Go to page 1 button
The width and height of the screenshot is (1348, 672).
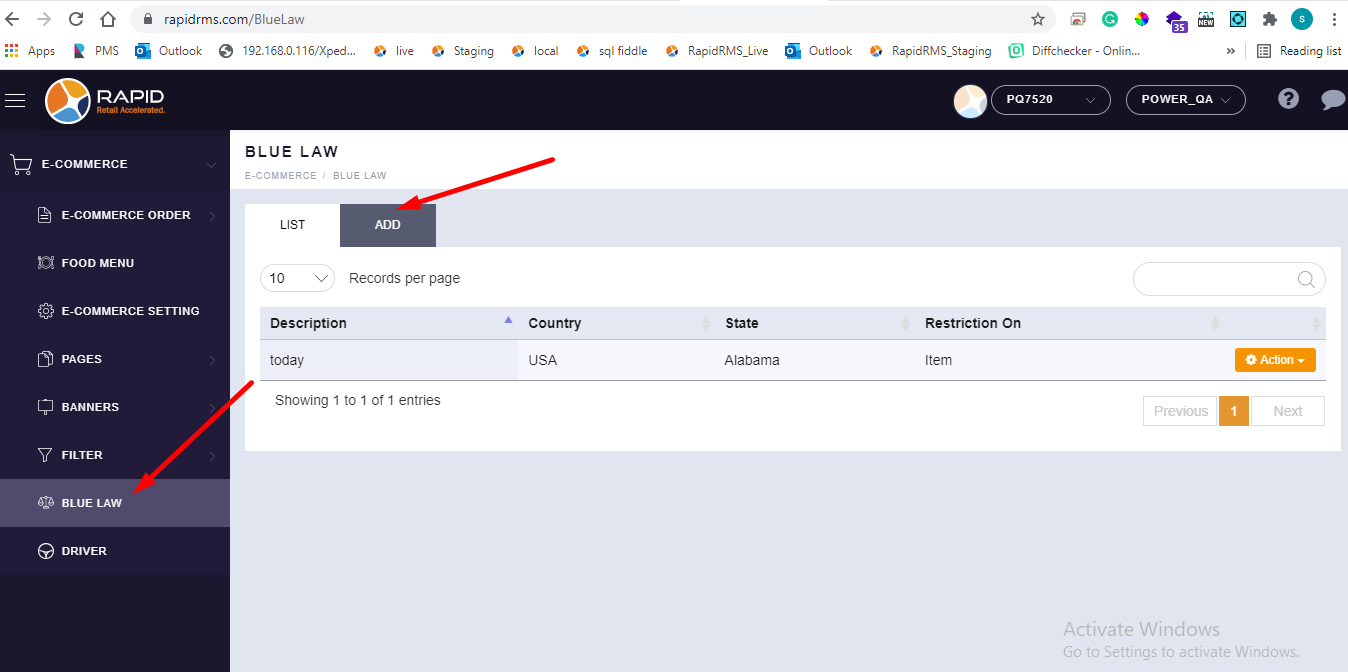point(1234,411)
